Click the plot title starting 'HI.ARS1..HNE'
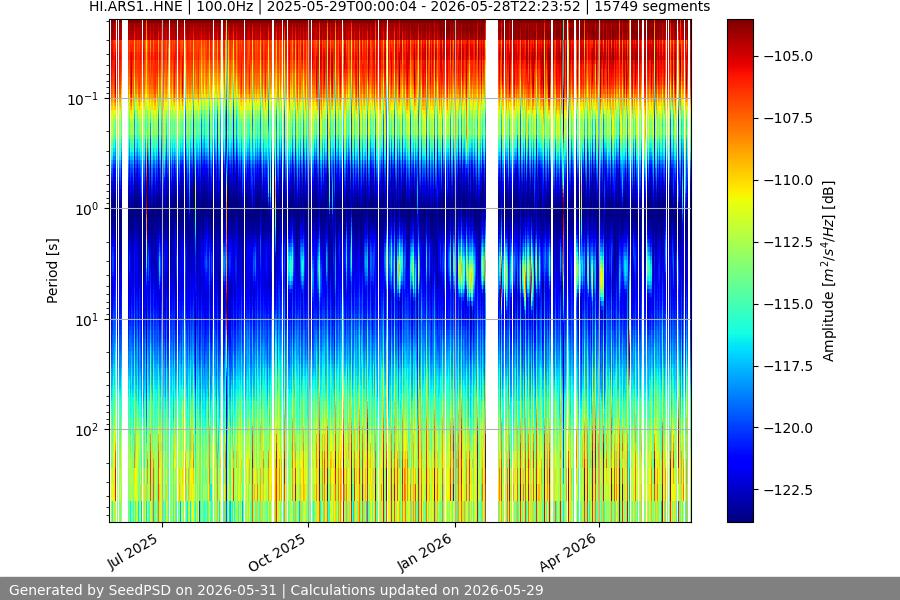This screenshot has height=600, width=900. (399, 7)
